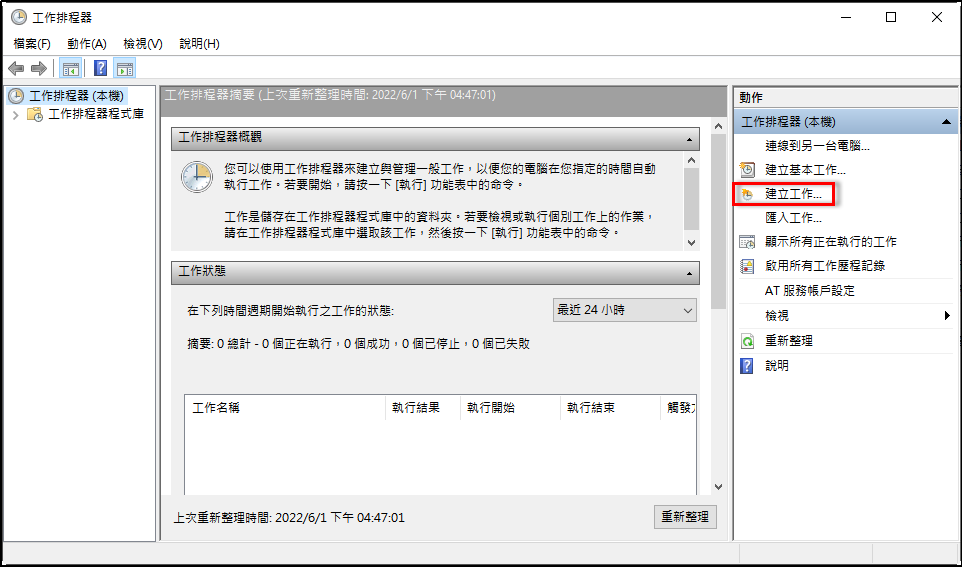
Task: Click the blue question mark help toolbar icon
Action: 100,68
